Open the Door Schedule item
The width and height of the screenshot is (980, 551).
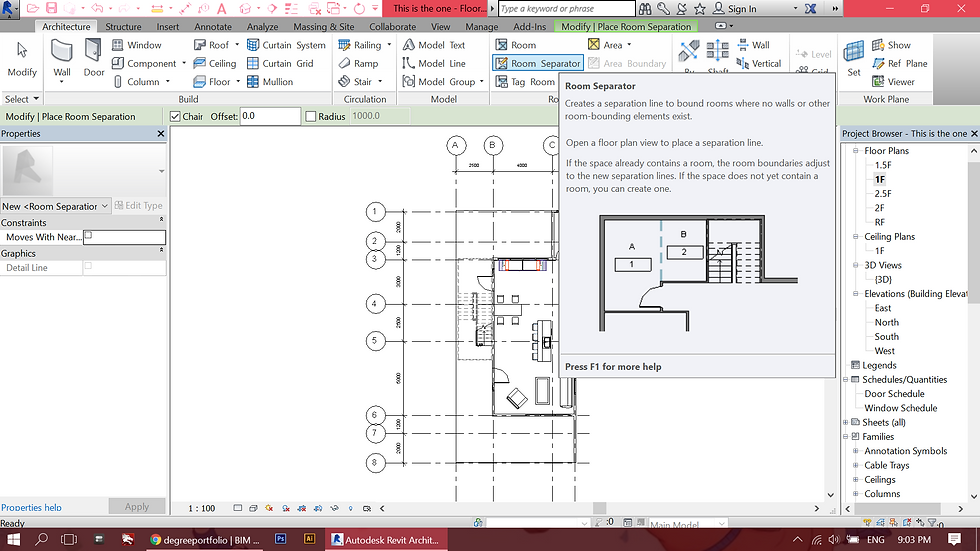click(894, 394)
